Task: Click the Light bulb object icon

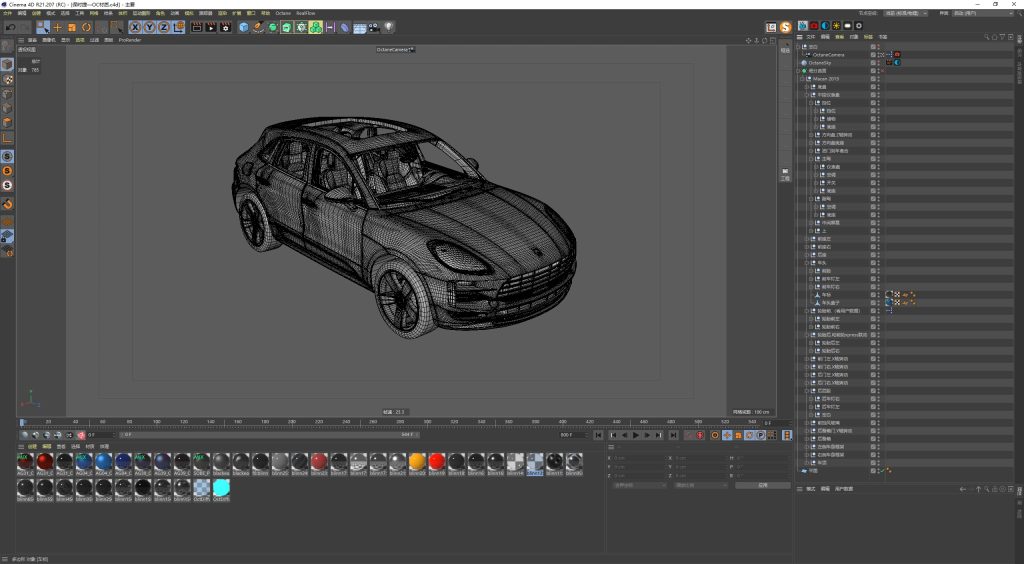Action: [x=389, y=27]
